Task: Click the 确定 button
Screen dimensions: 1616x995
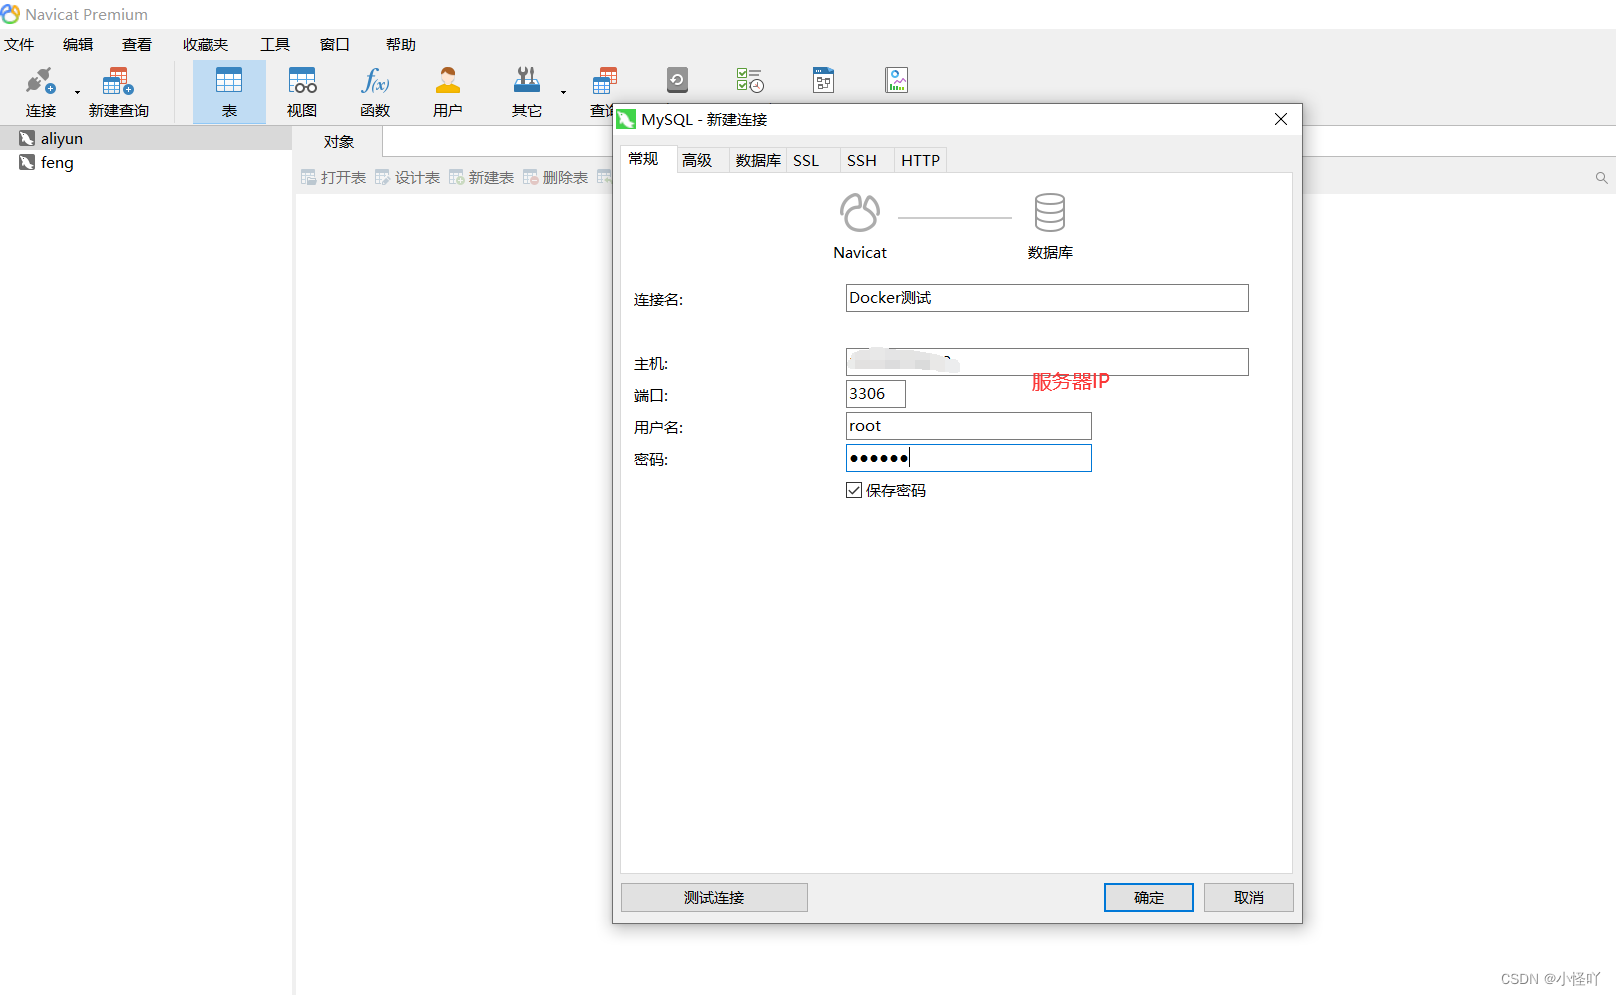Action: pyautogui.click(x=1149, y=897)
